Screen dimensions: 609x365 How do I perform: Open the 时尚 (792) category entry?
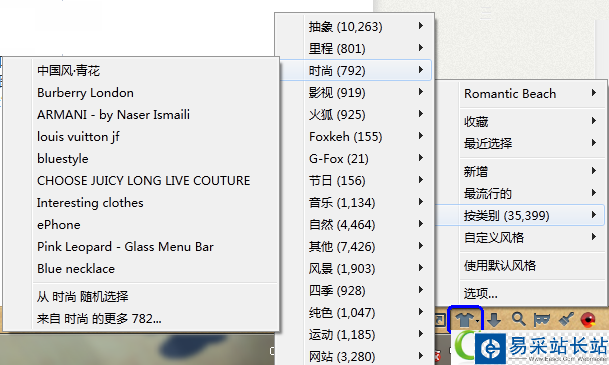(x=355, y=70)
